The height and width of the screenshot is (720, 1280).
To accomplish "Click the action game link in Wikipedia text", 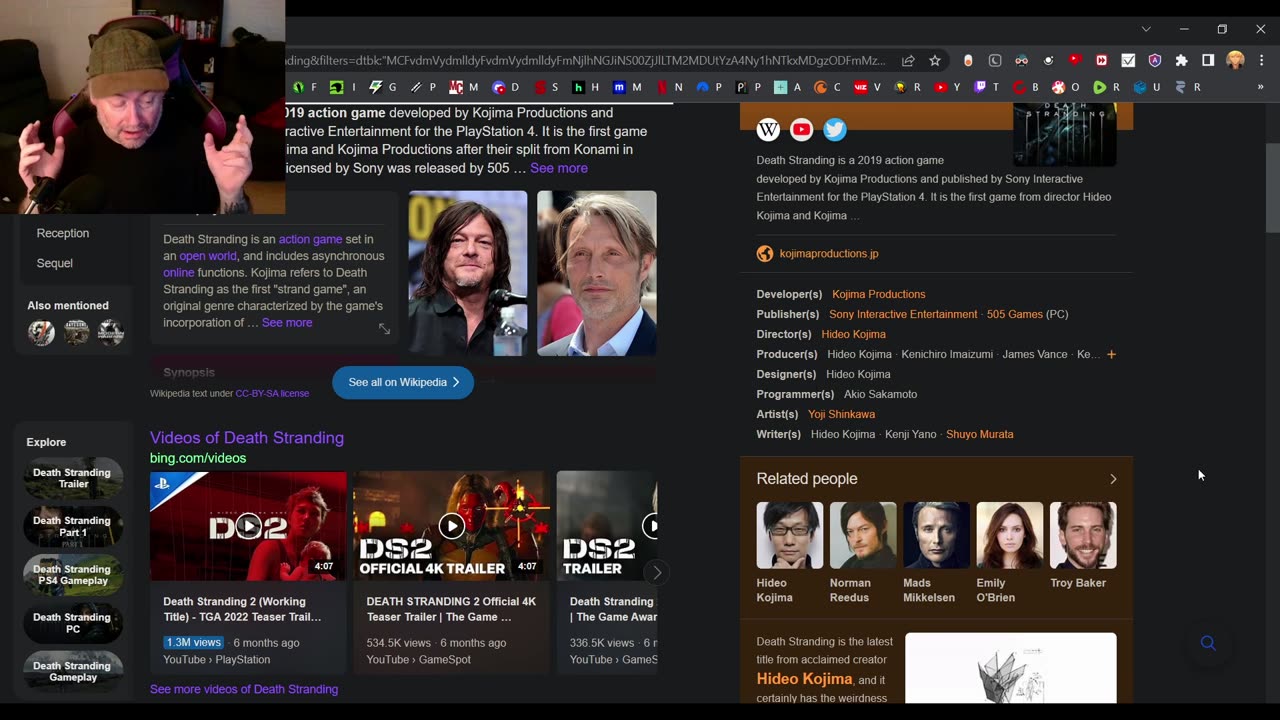I will 310,239.
